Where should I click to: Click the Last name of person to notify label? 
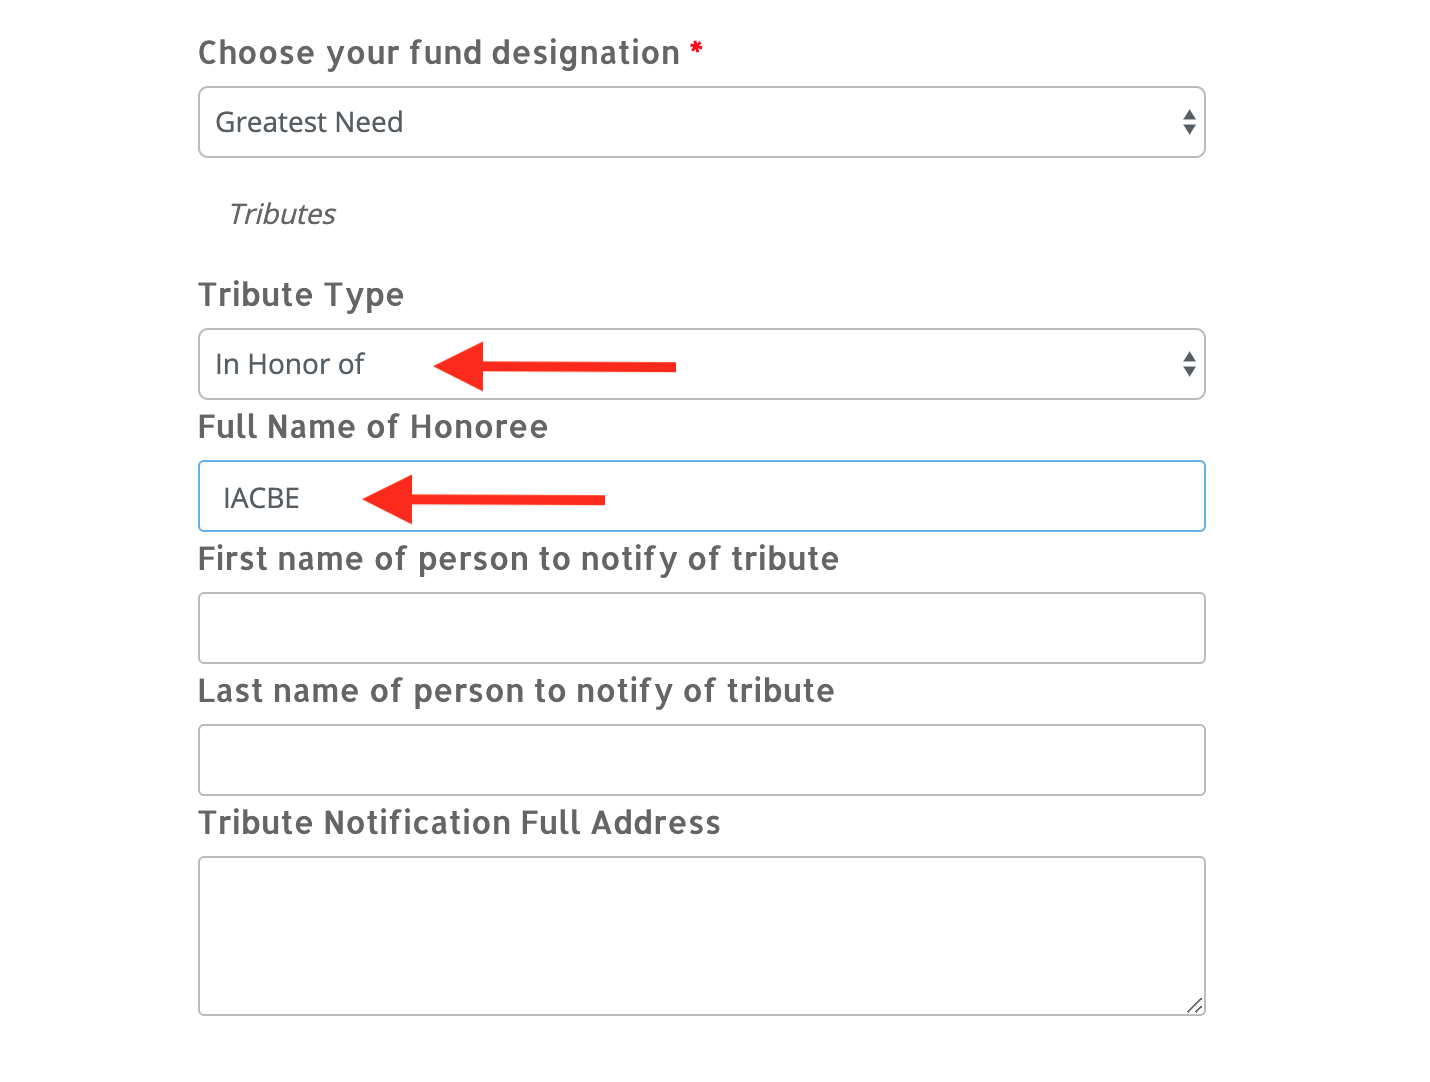[x=516, y=691]
